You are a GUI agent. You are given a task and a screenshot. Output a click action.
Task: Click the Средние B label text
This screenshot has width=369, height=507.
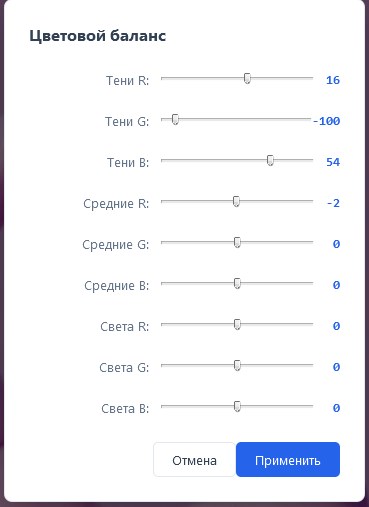pos(116,286)
